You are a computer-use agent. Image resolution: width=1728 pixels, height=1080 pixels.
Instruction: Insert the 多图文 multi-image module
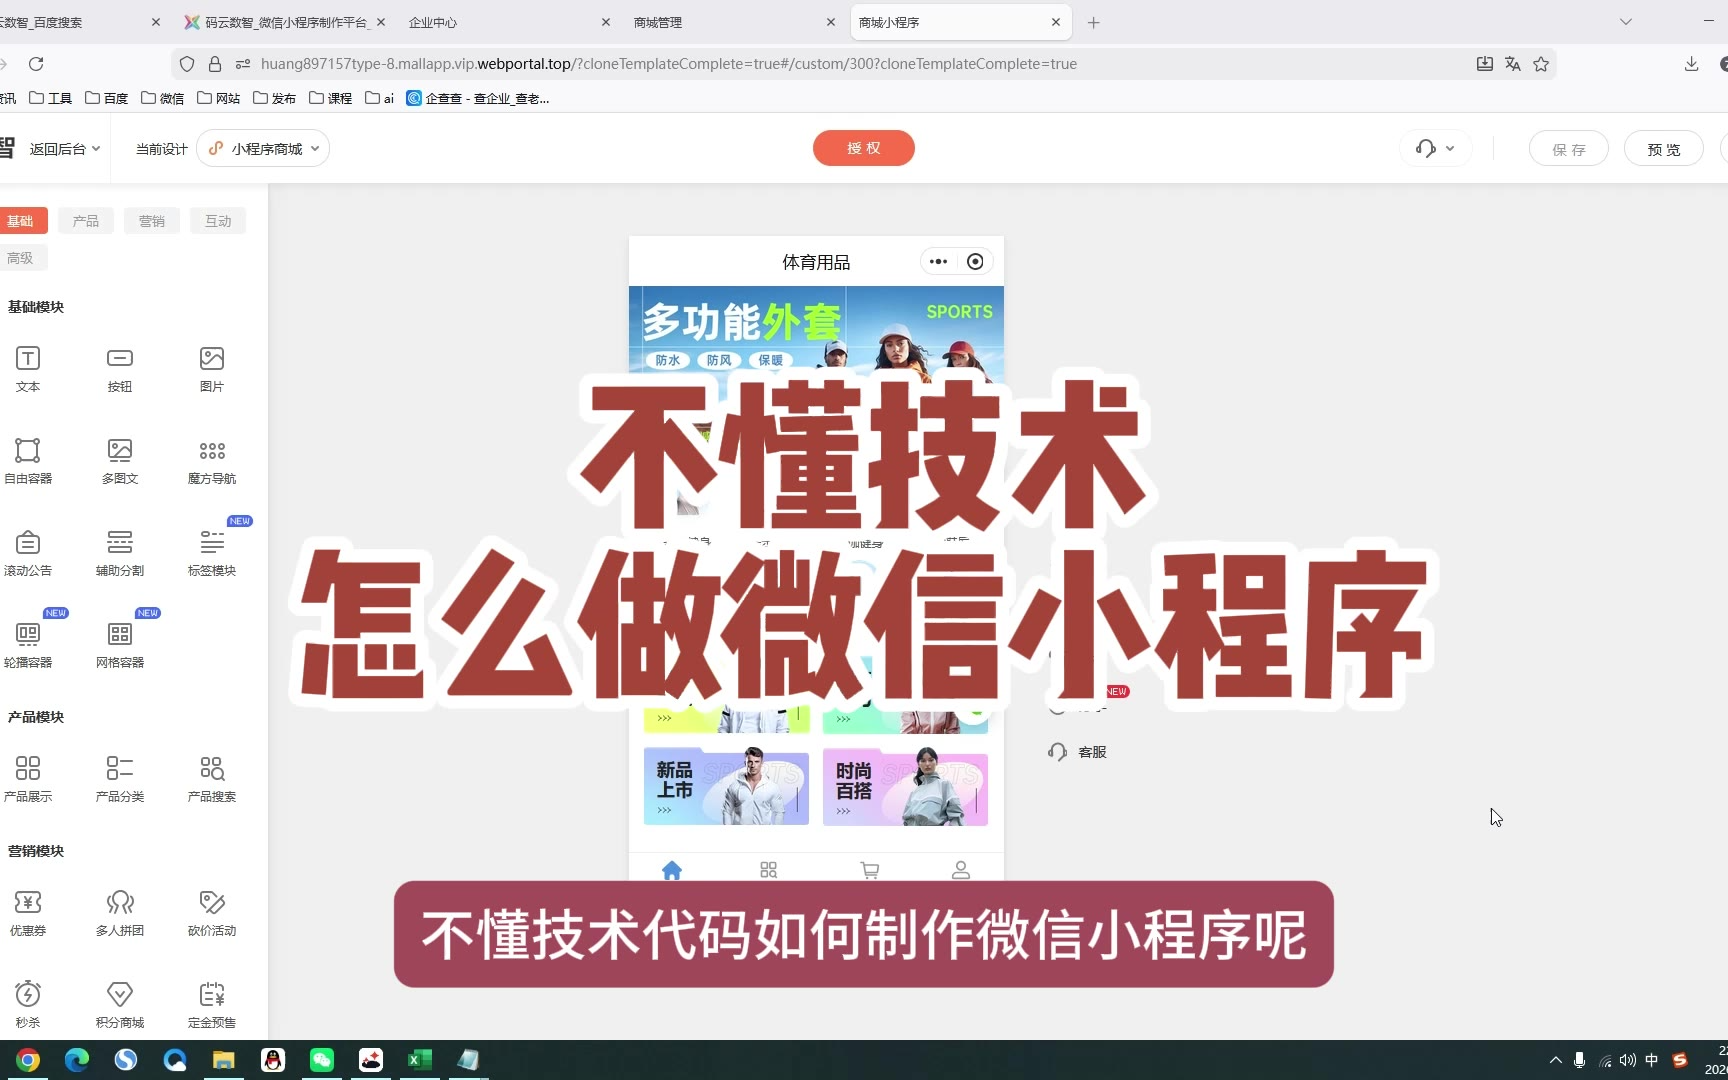120,460
